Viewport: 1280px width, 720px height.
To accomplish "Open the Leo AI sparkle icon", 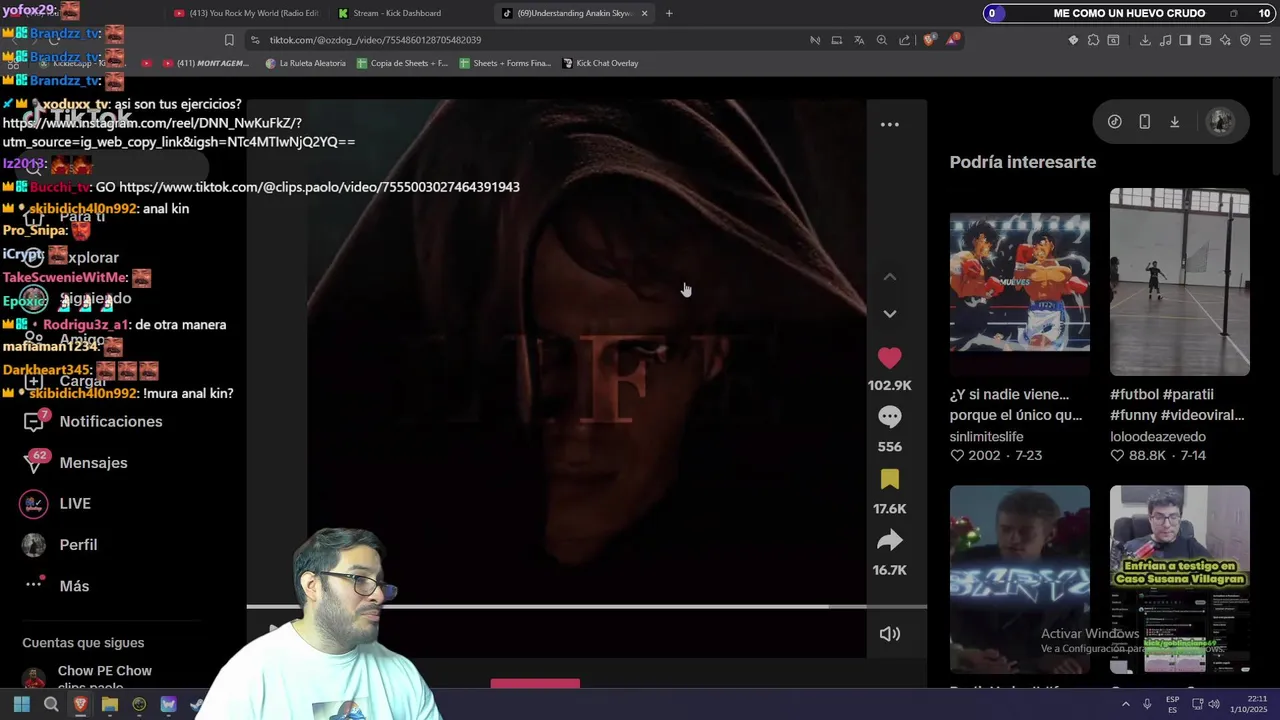I will (x=1225, y=40).
